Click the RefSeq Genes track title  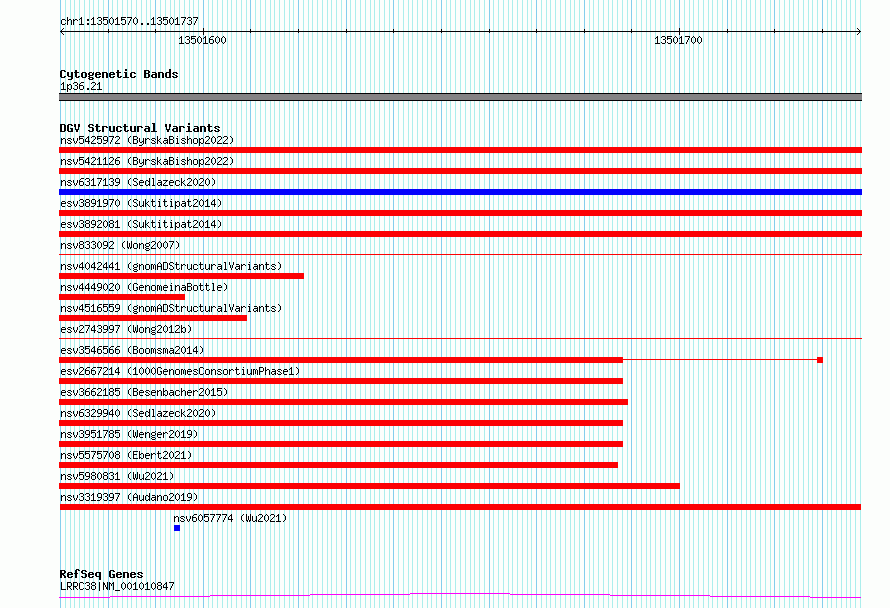[x=101, y=574]
